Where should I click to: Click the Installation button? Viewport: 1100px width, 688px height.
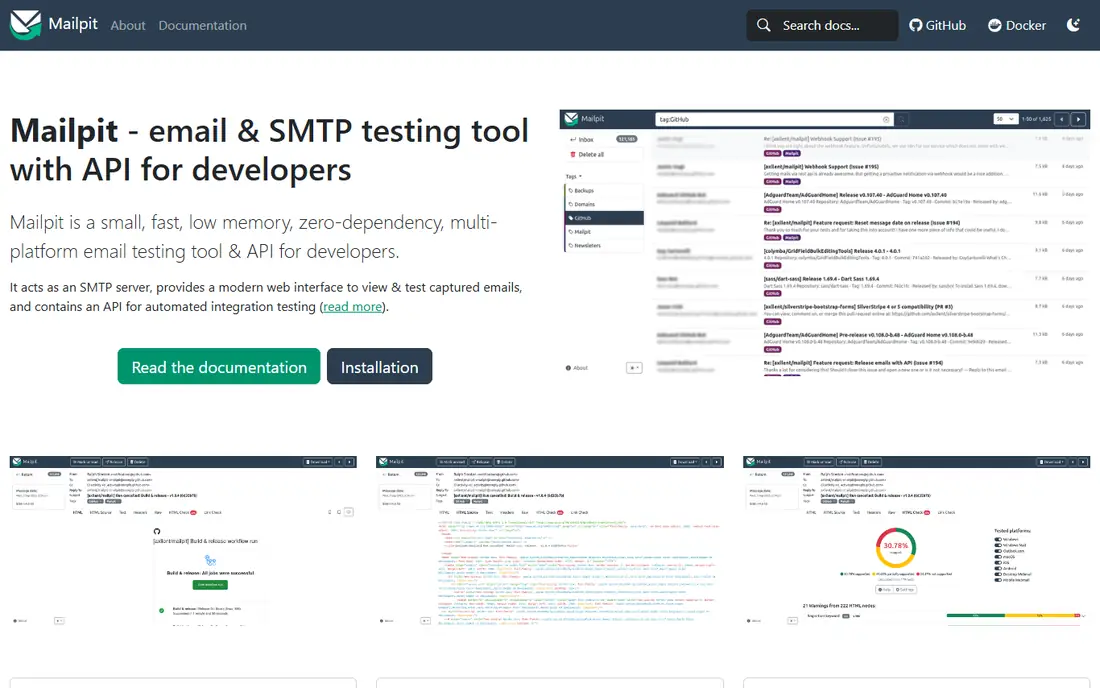[380, 366]
